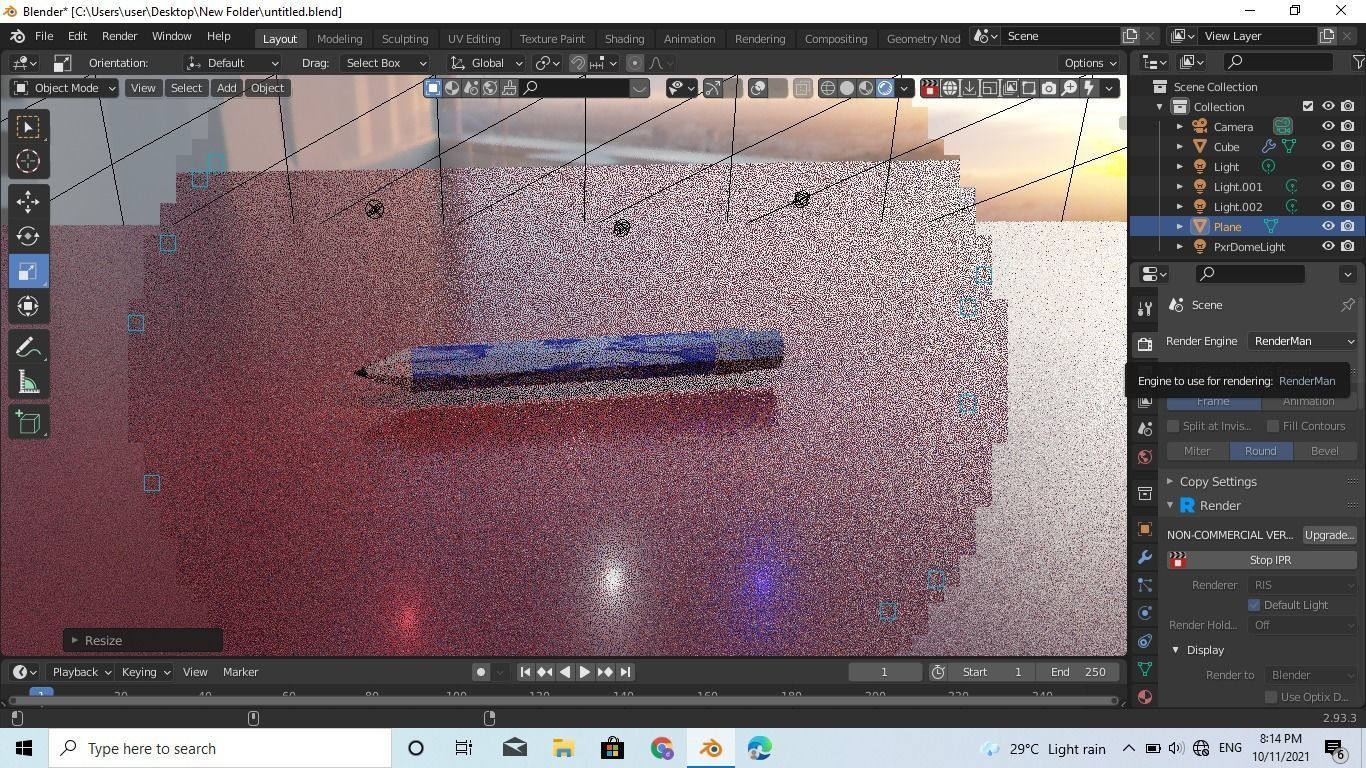Image resolution: width=1366 pixels, height=768 pixels.
Task: Open the File menu
Action: click(44, 36)
